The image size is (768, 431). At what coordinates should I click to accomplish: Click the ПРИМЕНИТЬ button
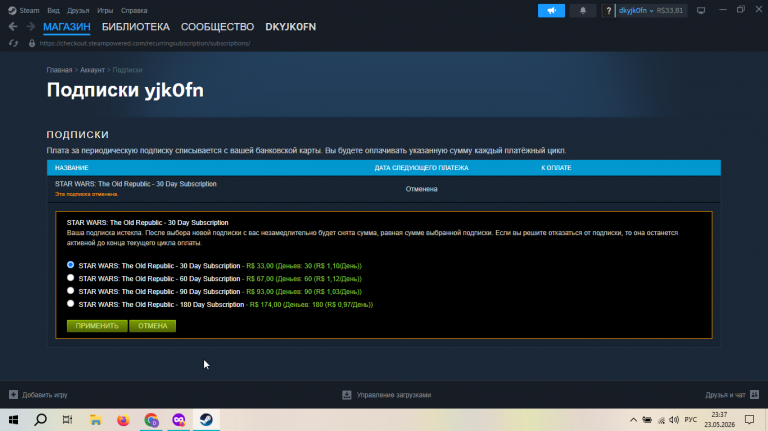pos(97,326)
